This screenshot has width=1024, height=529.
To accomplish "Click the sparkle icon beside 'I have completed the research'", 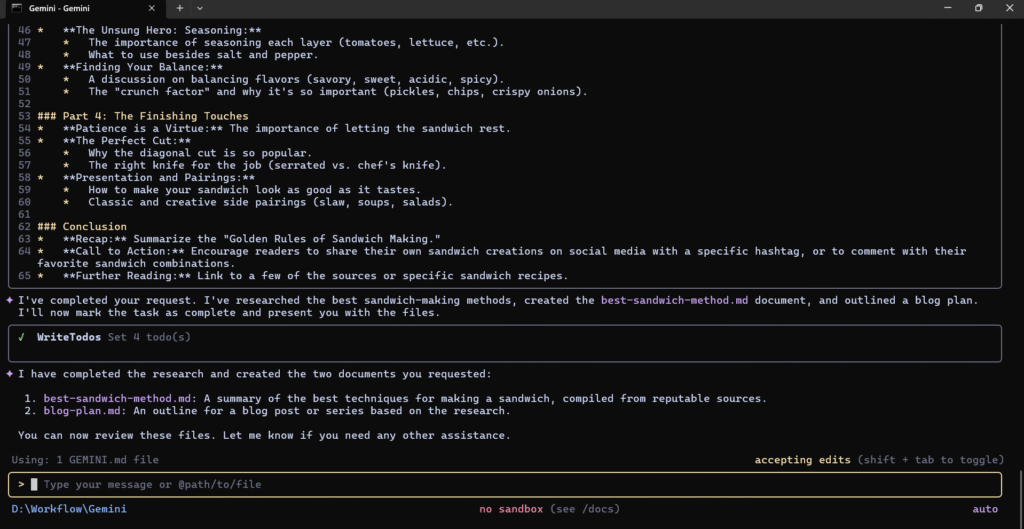I will point(9,374).
